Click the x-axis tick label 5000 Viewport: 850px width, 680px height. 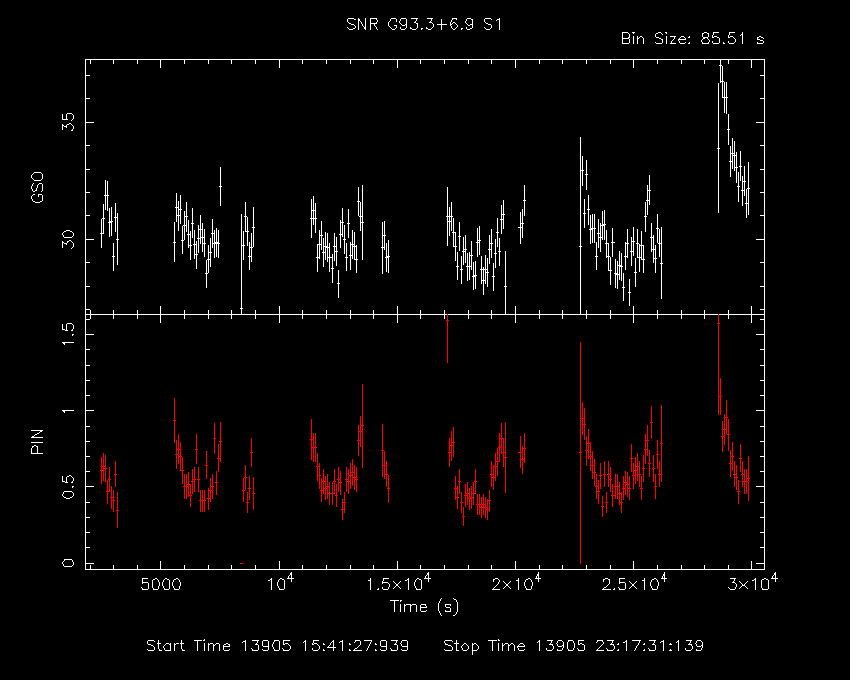[160, 585]
